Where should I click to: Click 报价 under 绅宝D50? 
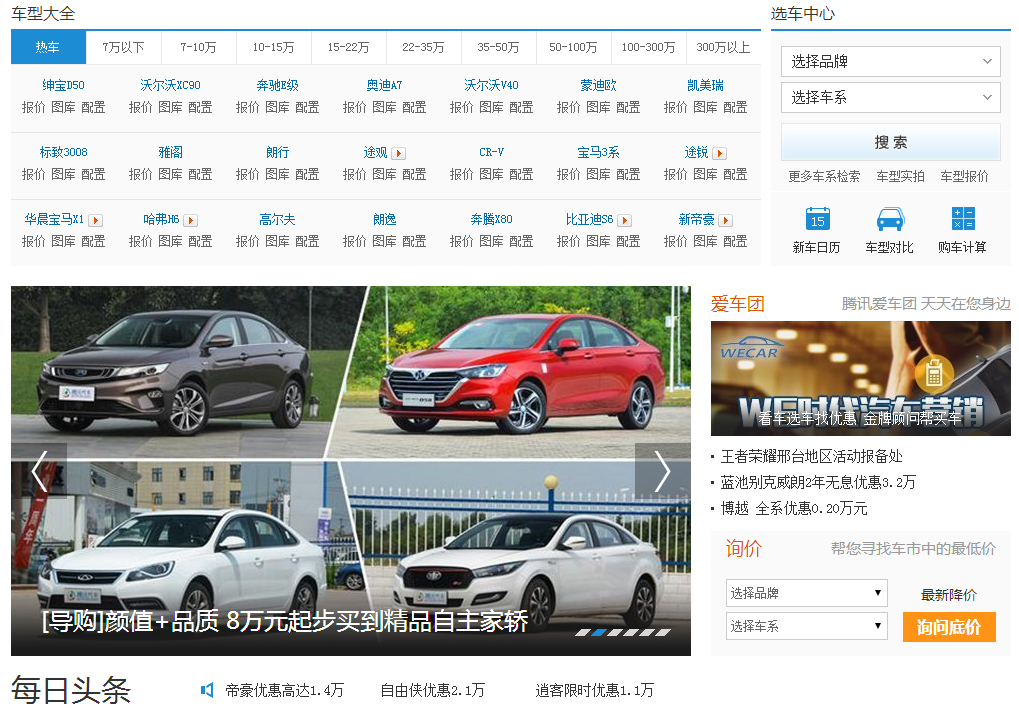[x=34, y=107]
